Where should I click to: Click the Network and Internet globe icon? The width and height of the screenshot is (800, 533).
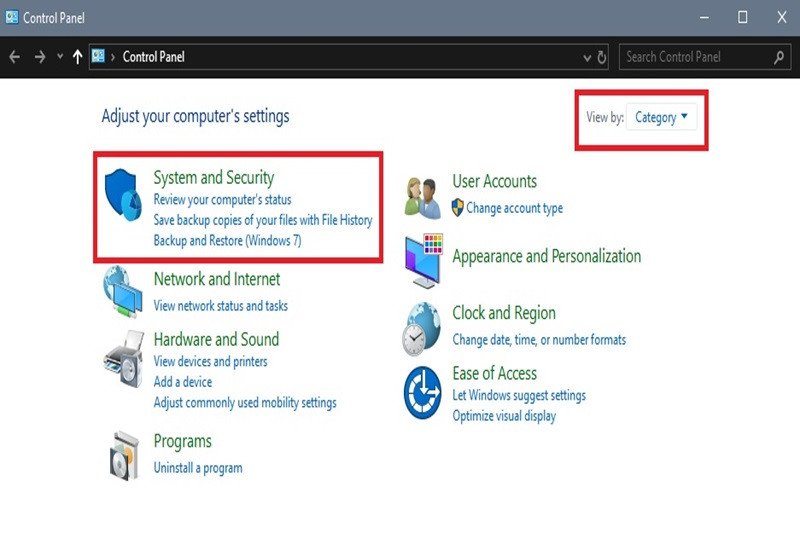pos(122,291)
